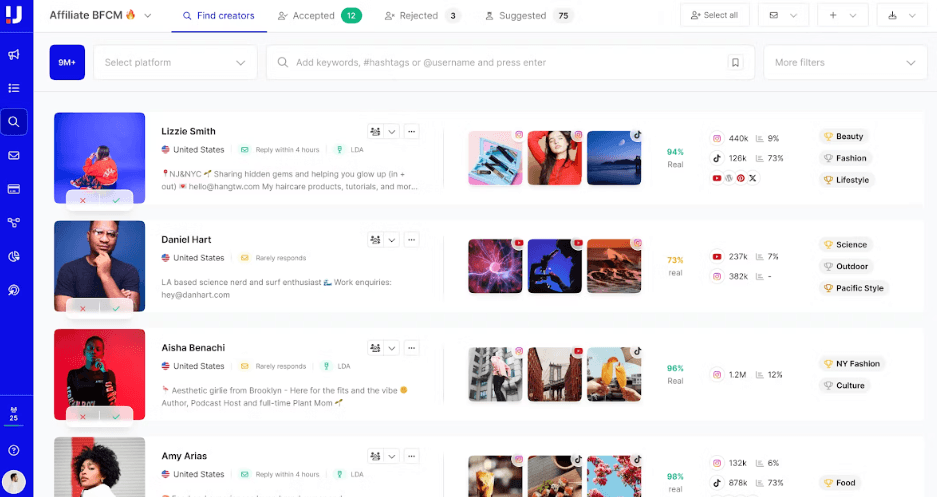Open Lizzie Smith's profile name link
The image size is (937, 497).
click(188, 131)
